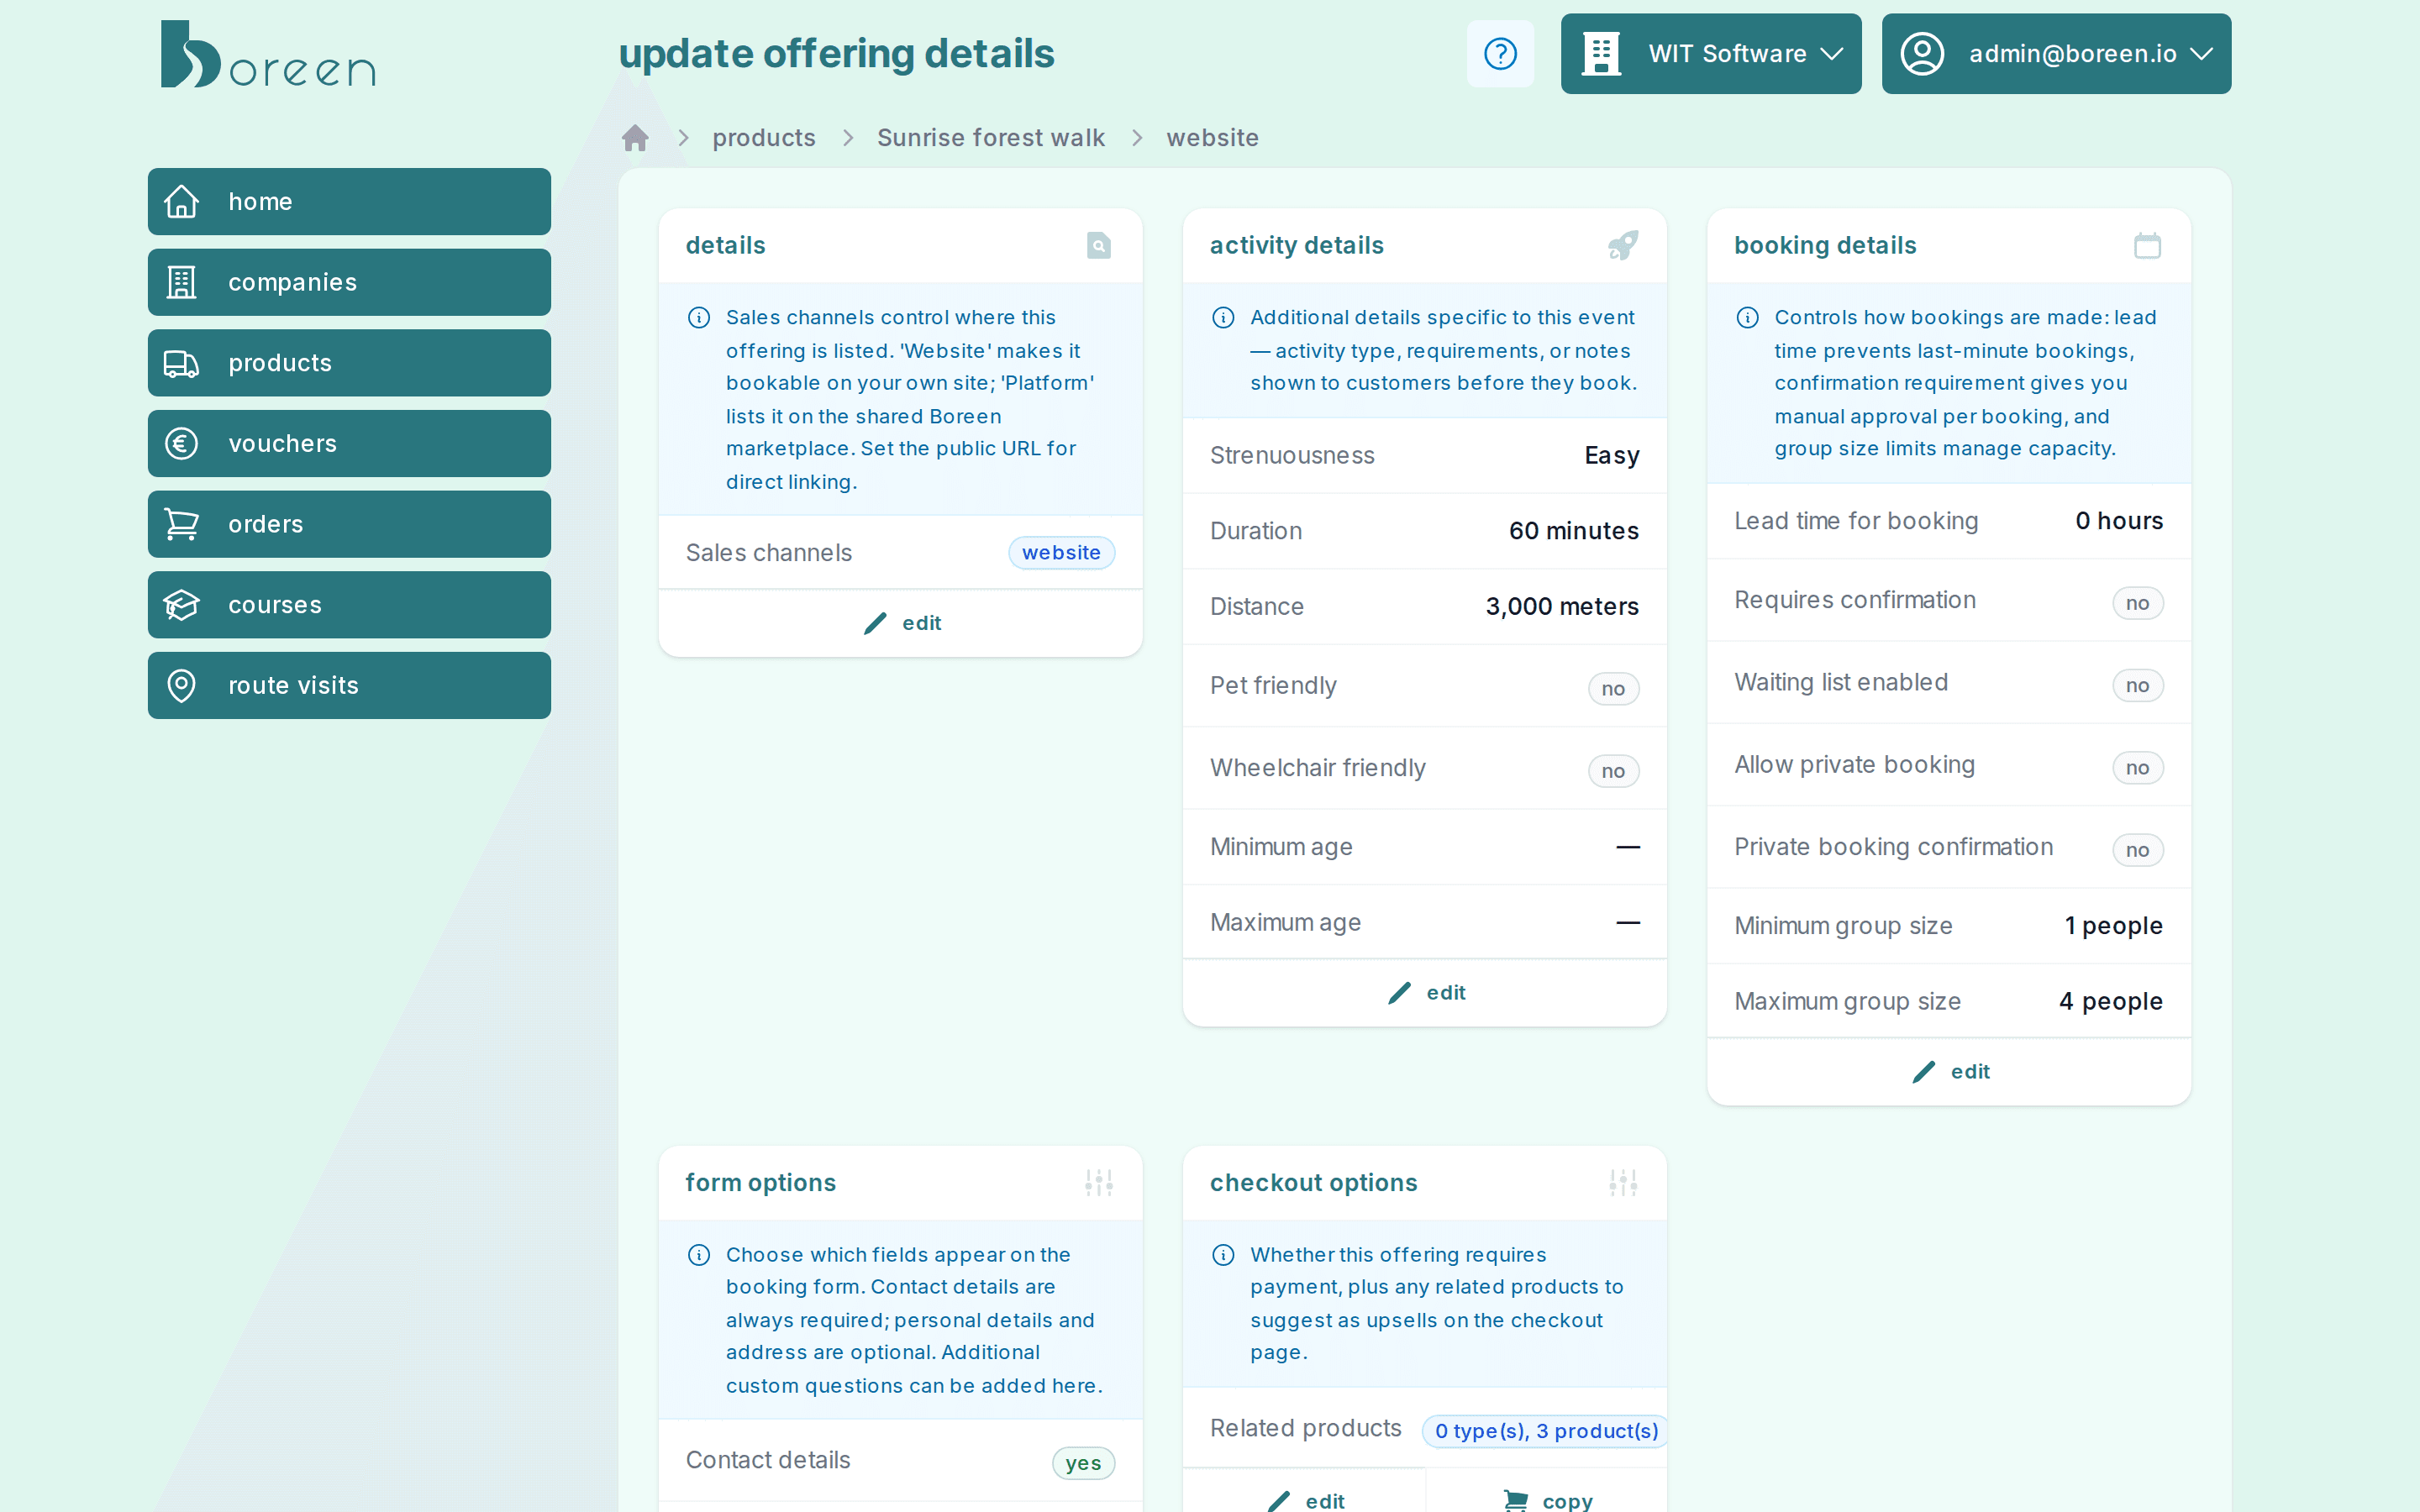This screenshot has width=2420, height=1512.
Task: Expand the WIT Software company dropdown
Action: 1710,54
